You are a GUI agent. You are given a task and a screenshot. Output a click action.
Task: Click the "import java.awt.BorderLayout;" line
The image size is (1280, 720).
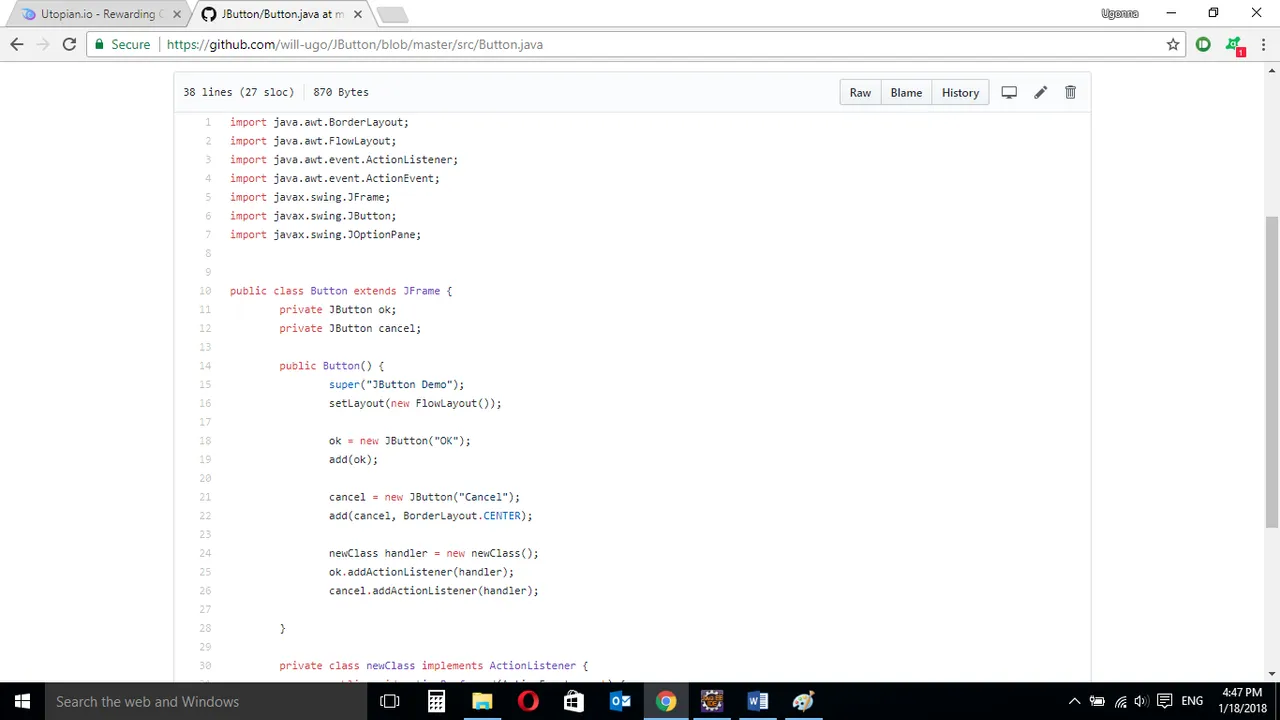[319, 122]
